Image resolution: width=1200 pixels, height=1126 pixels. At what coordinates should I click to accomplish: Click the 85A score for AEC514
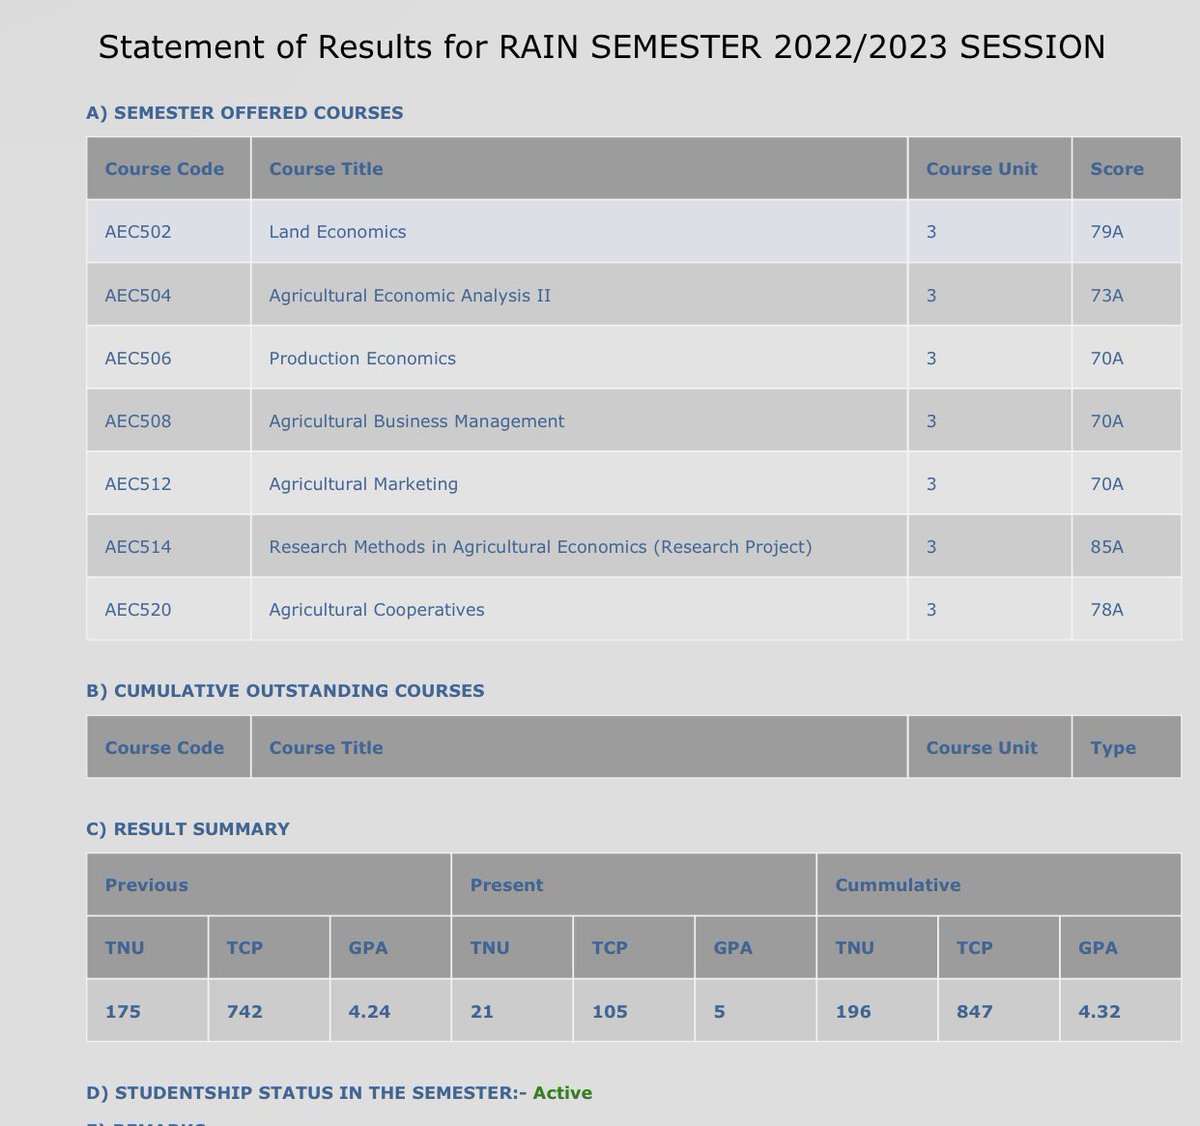click(x=1107, y=547)
